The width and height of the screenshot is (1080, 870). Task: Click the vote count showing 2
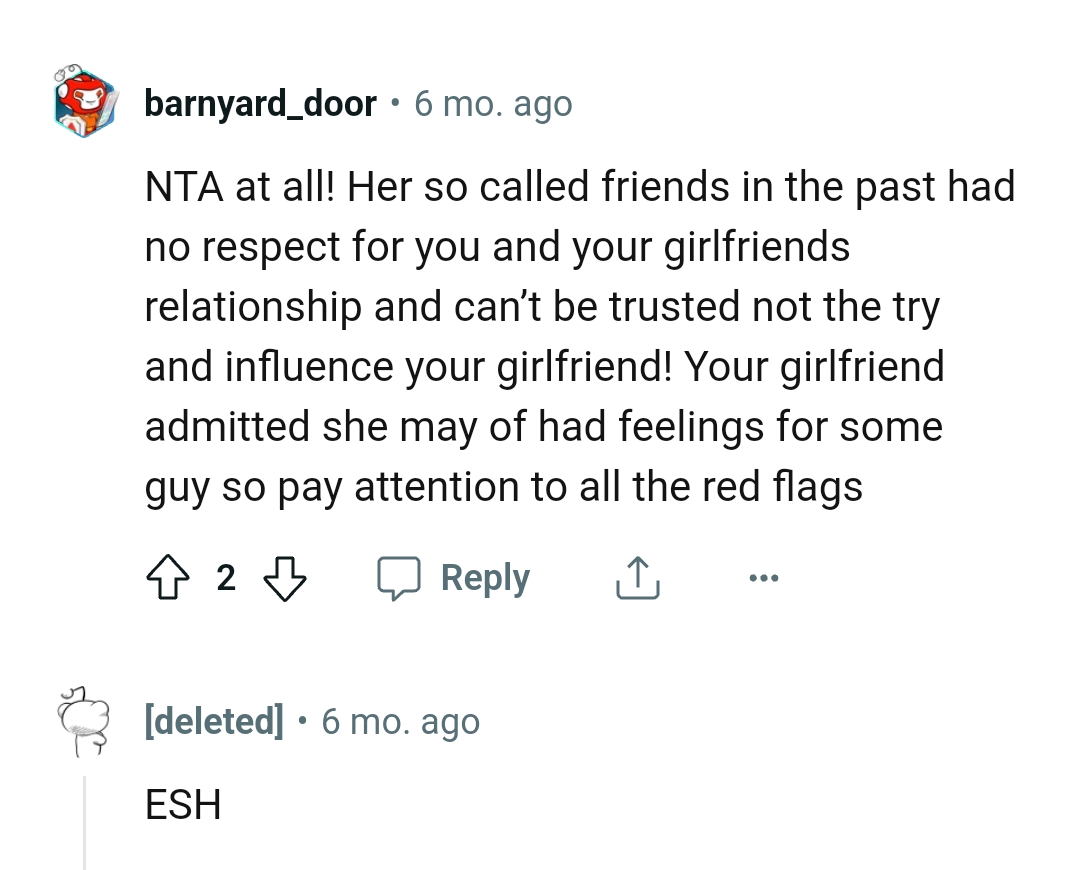pos(226,577)
